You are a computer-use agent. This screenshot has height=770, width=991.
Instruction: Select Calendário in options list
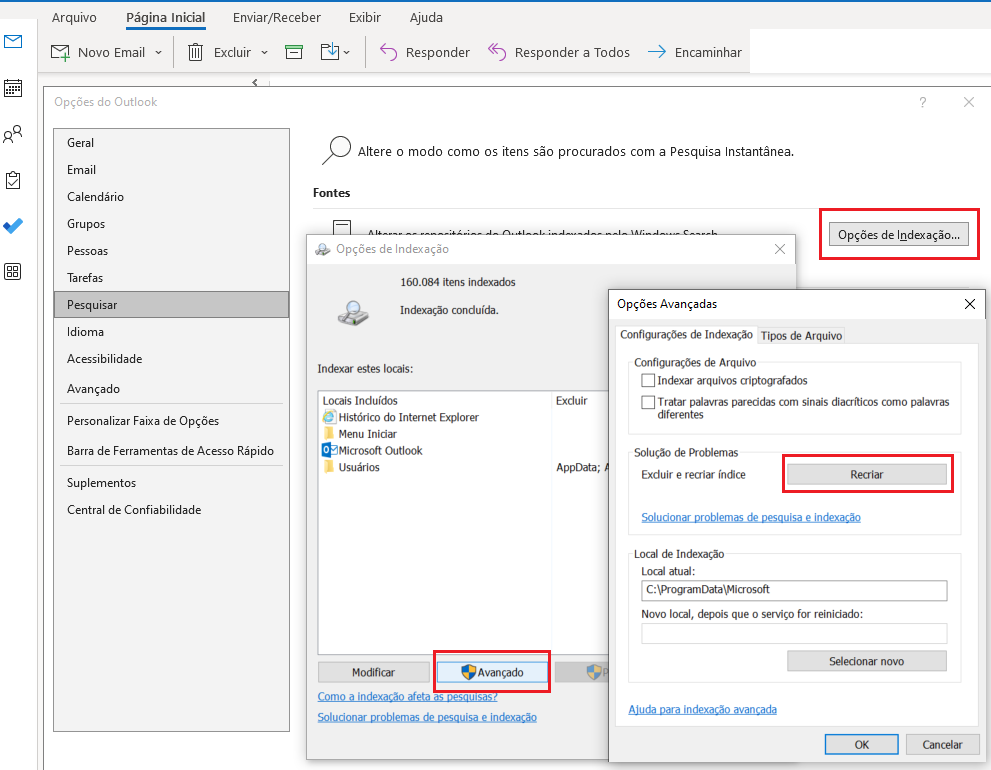(x=171, y=197)
